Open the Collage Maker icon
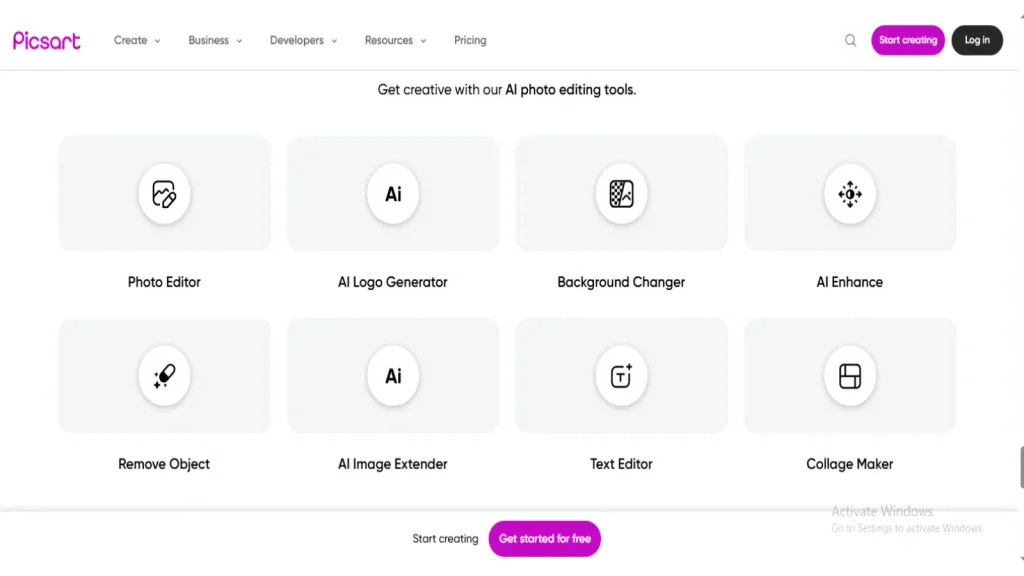1024x576 pixels. tap(850, 376)
